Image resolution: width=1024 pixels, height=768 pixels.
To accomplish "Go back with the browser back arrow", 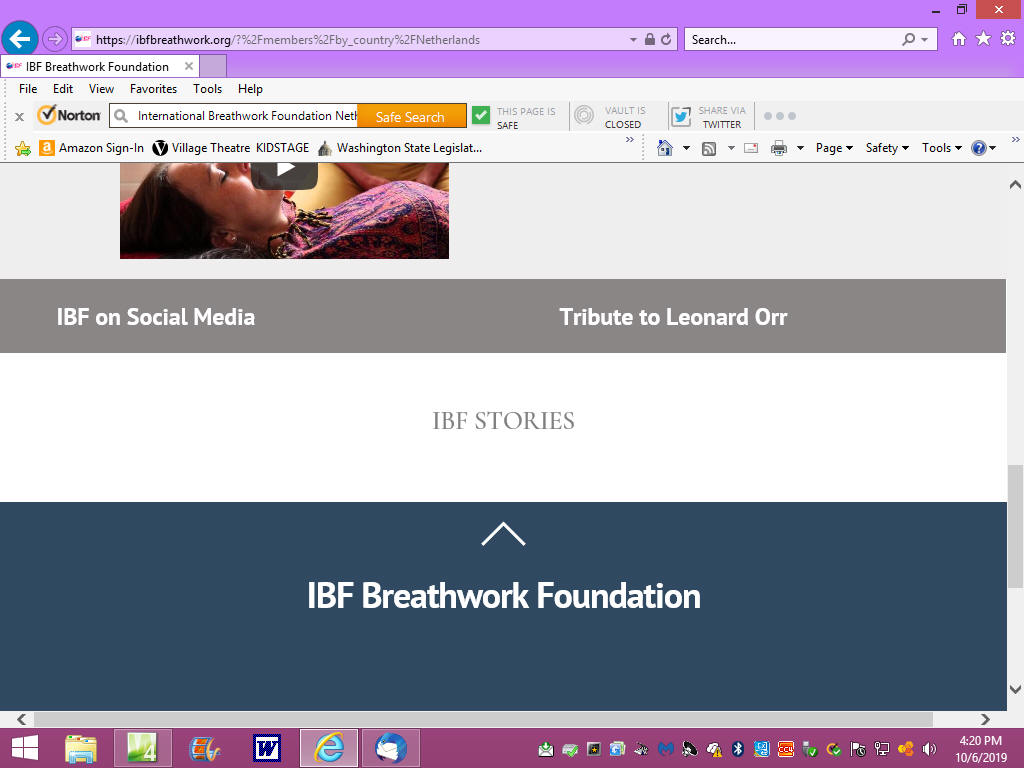I will (20, 39).
